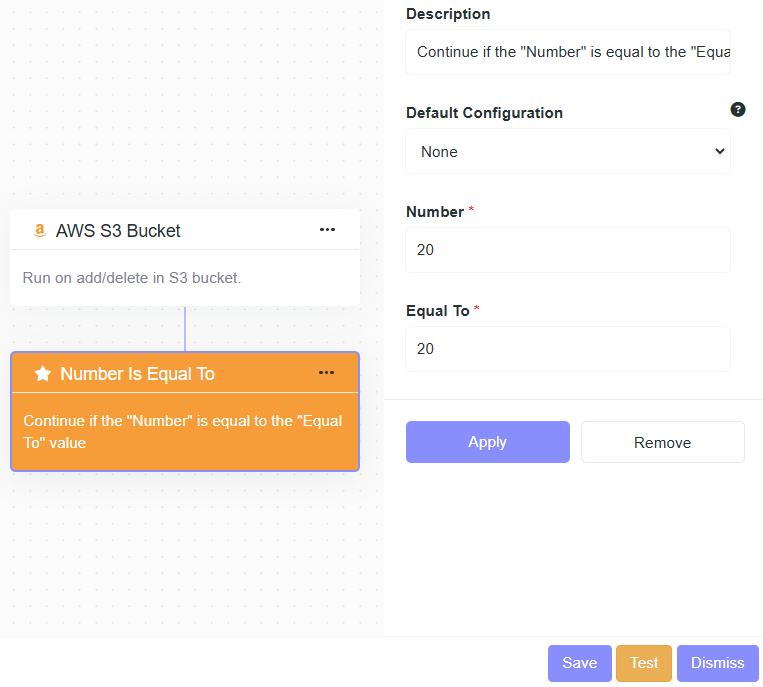Click into the Number input field
763x687 pixels.
coord(567,250)
